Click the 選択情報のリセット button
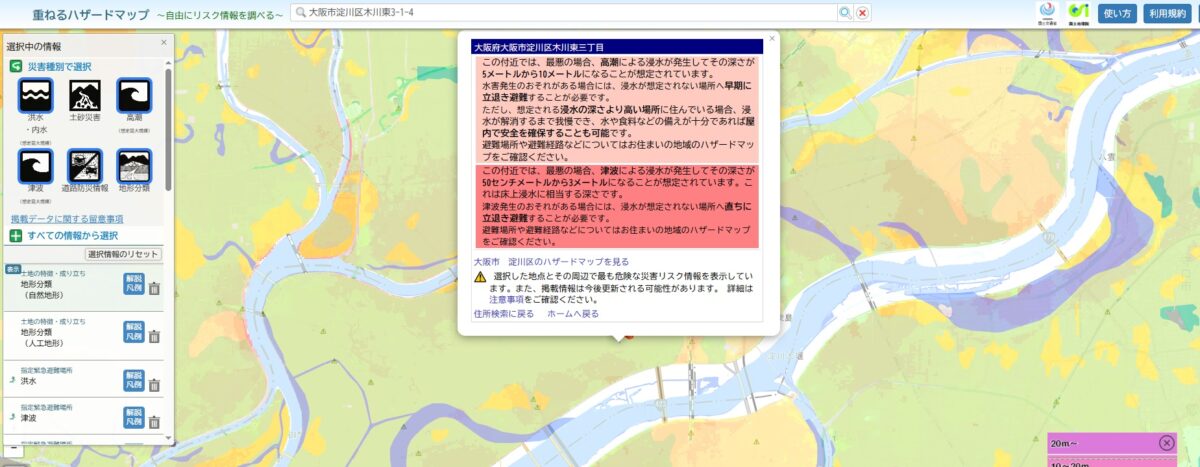The height and width of the screenshot is (467, 1200). (x=124, y=254)
